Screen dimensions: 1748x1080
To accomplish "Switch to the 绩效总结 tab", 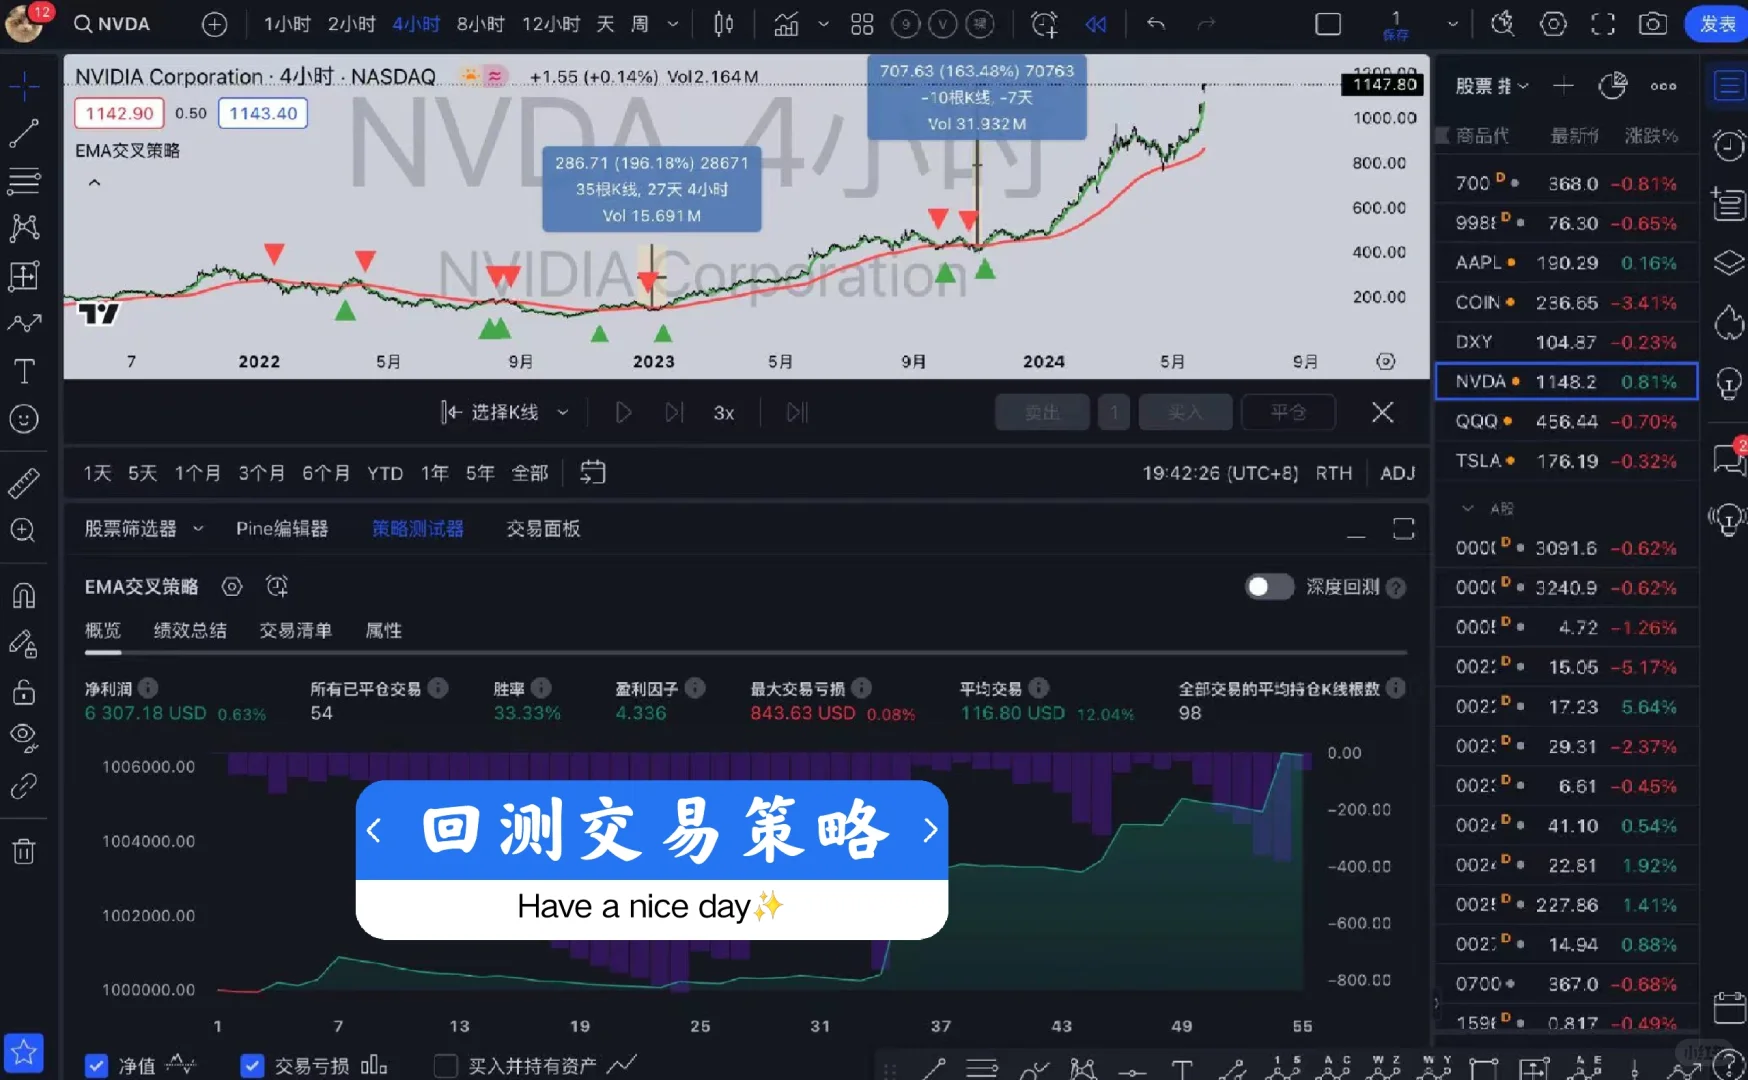I will 190,630.
